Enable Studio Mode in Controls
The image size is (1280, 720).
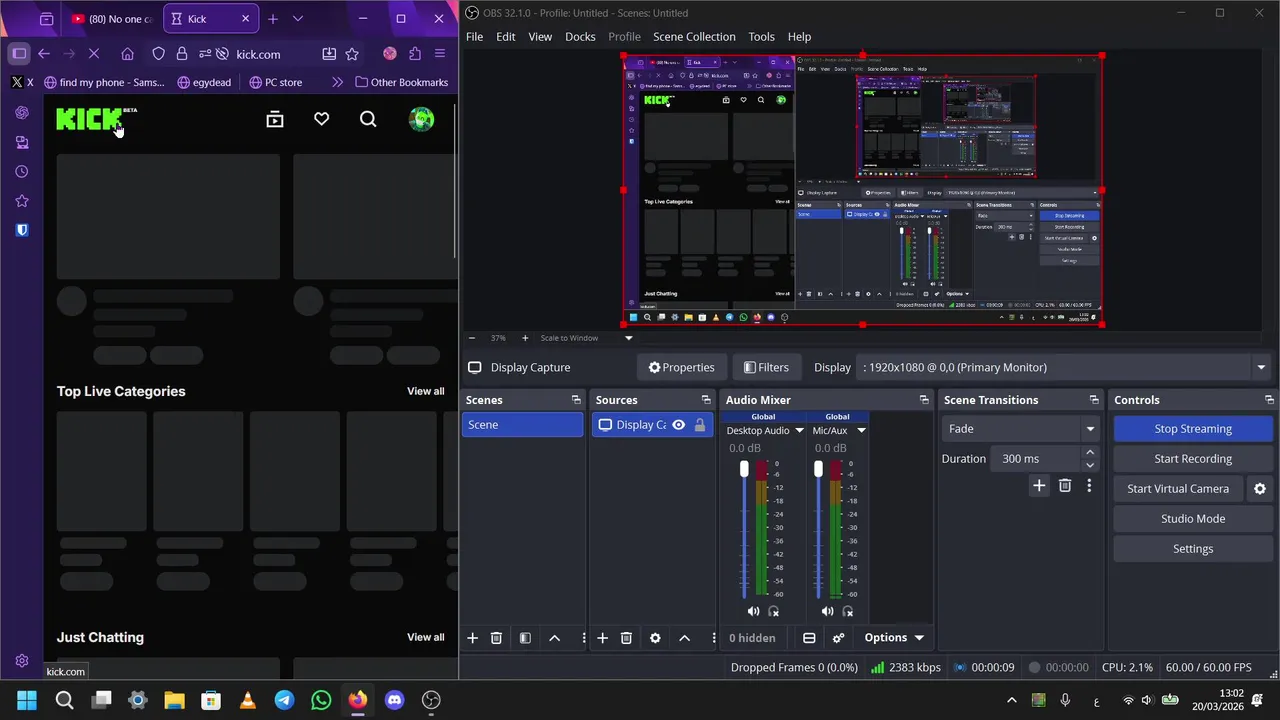click(x=1193, y=519)
